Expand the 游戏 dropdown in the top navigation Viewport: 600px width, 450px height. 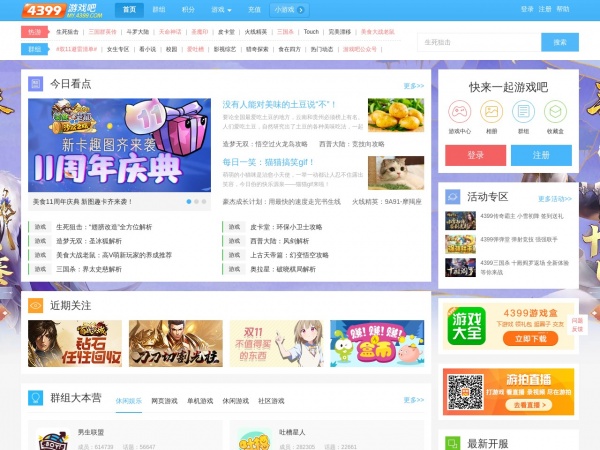[221, 10]
